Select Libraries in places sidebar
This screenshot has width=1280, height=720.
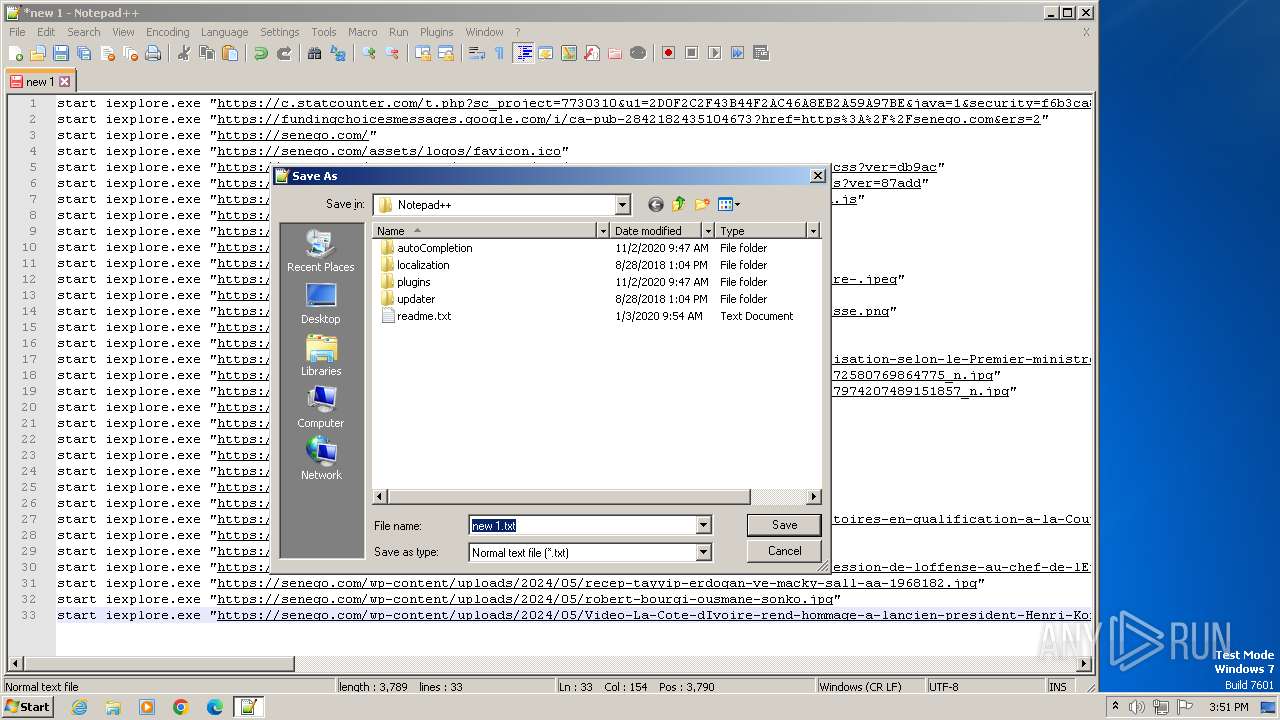320,355
